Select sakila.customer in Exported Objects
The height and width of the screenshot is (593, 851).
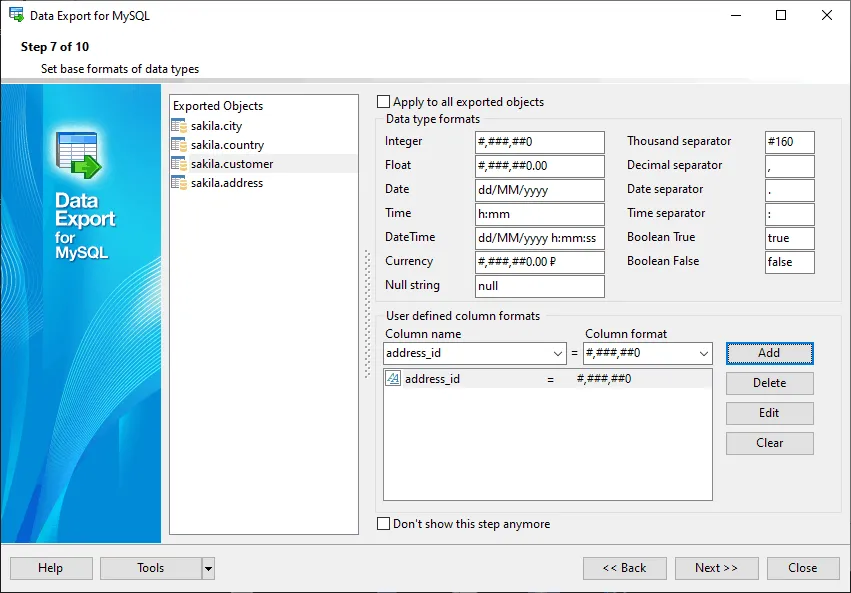click(264, 164)
